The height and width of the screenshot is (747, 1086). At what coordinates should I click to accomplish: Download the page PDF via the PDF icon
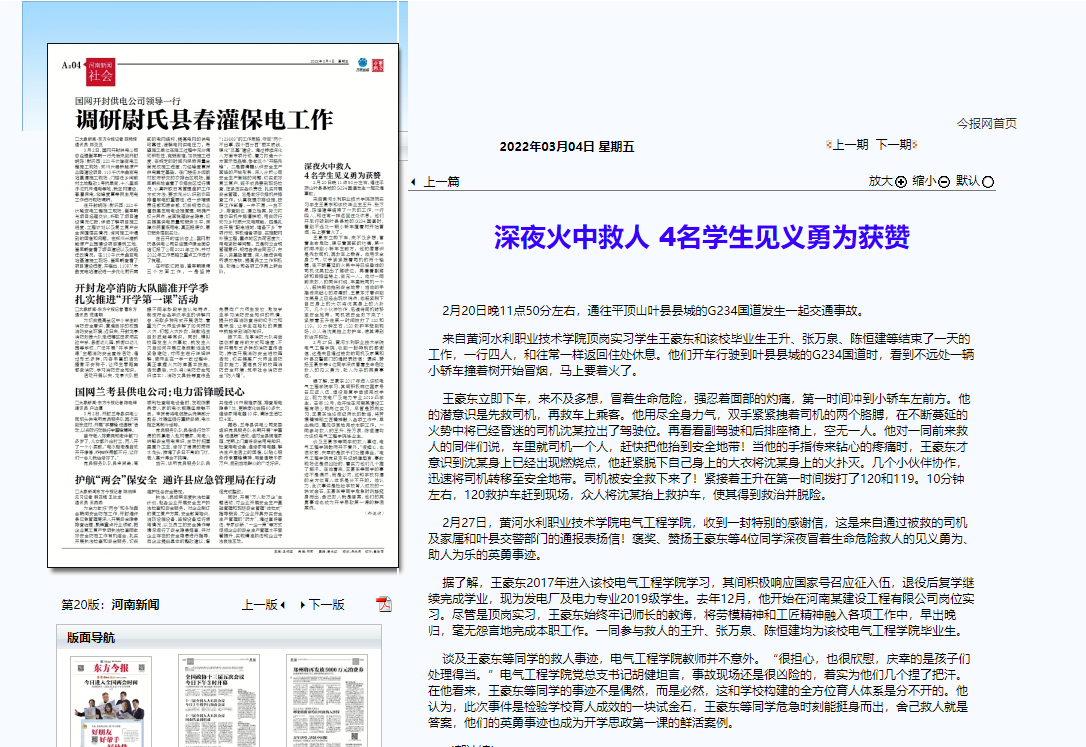point(384,604)
